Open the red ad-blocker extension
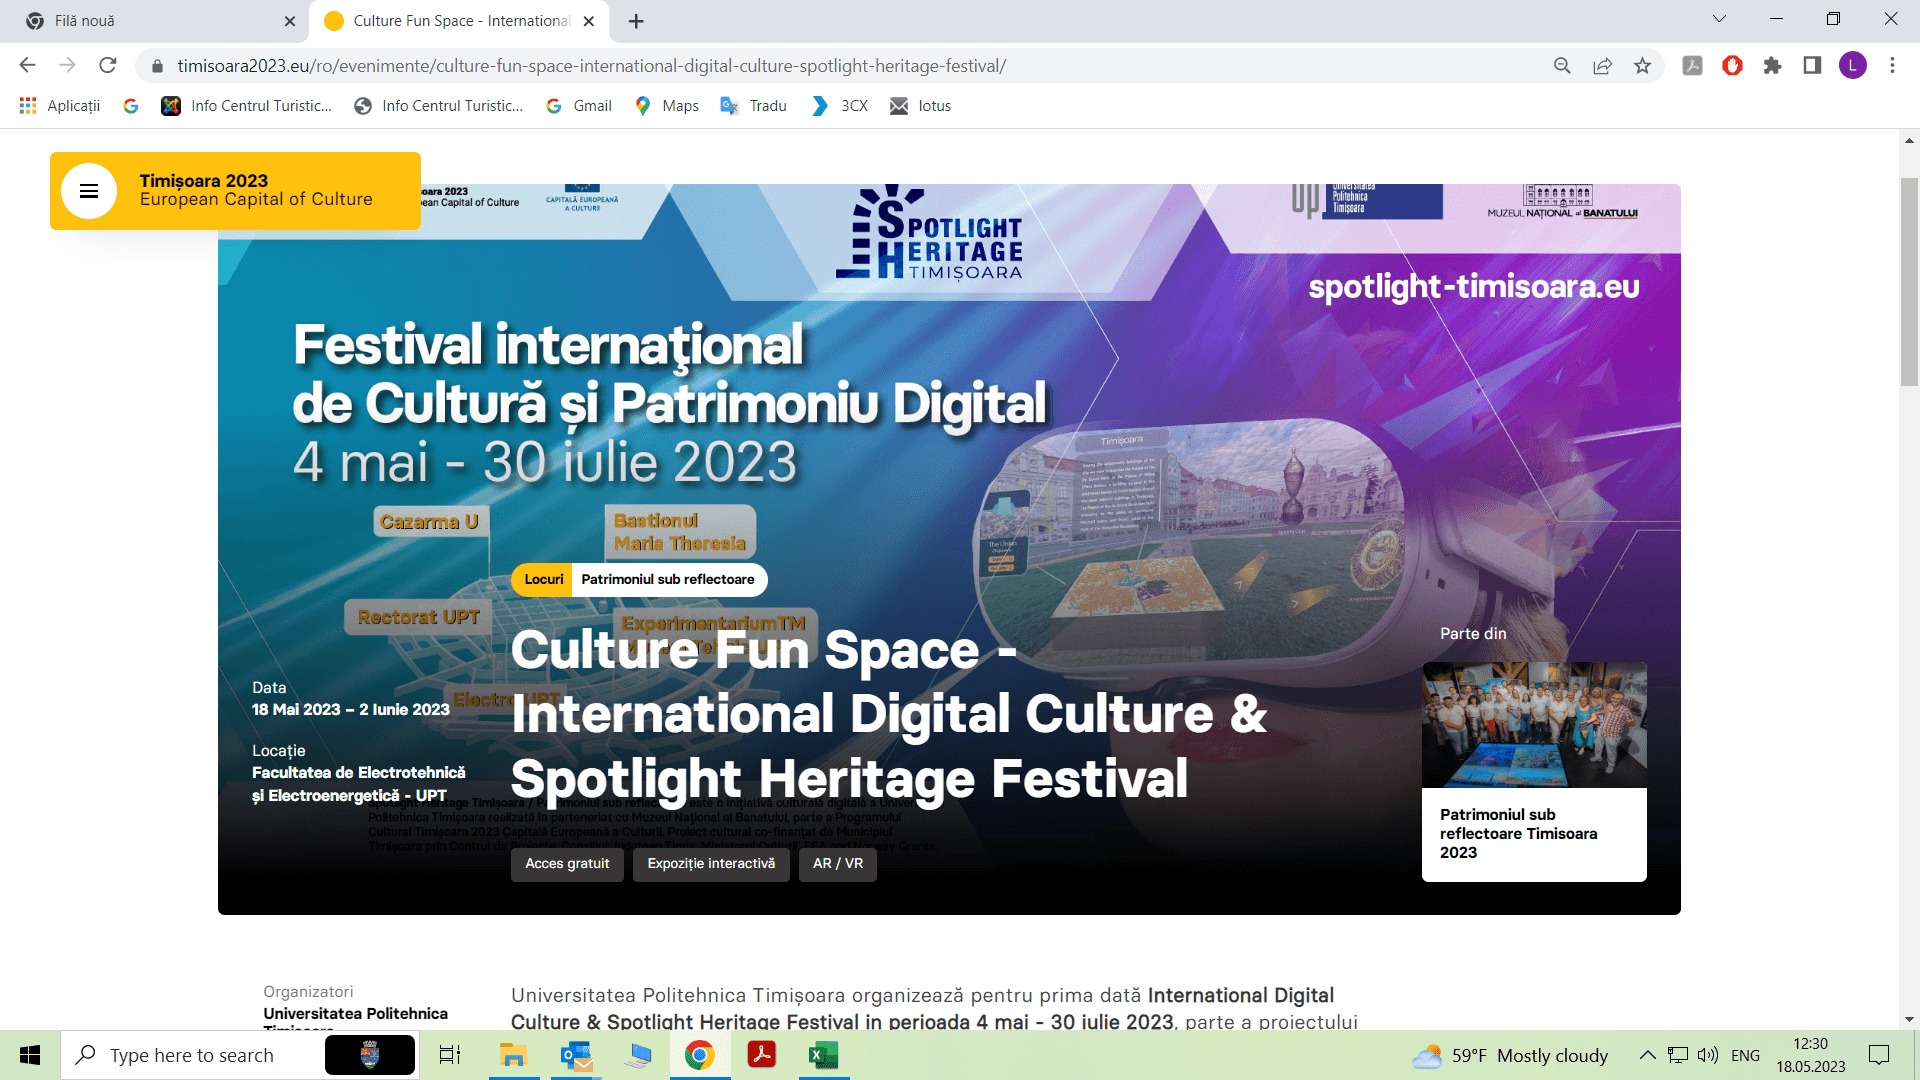The height and width of the screenshot is (1080, 1920). point(1732,66)
